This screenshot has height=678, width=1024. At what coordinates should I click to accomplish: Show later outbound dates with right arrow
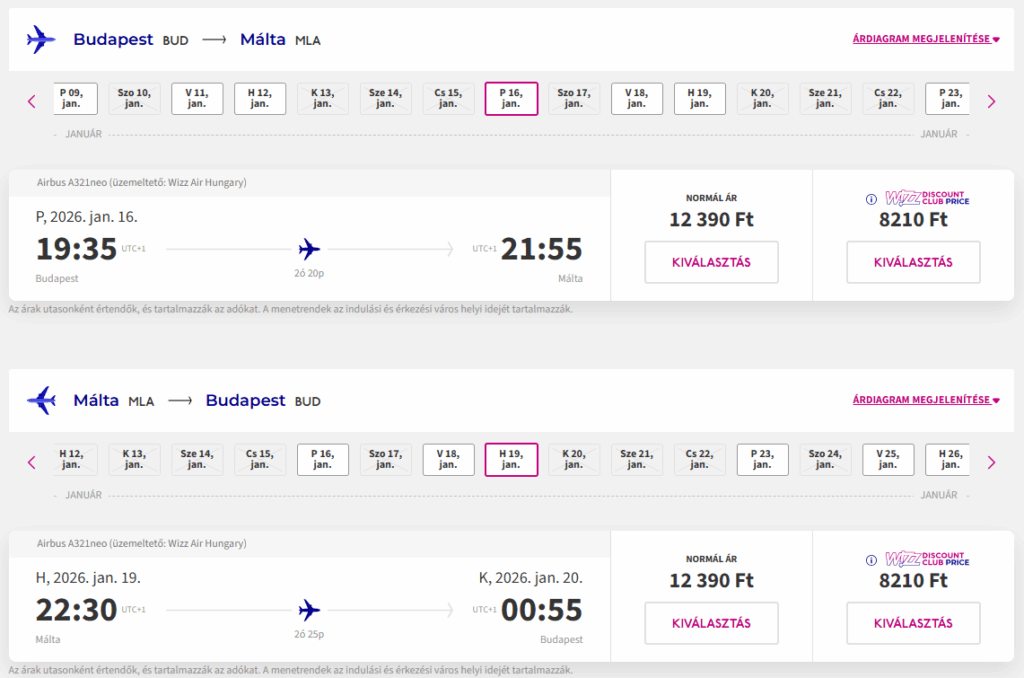[x=991, y=100]
